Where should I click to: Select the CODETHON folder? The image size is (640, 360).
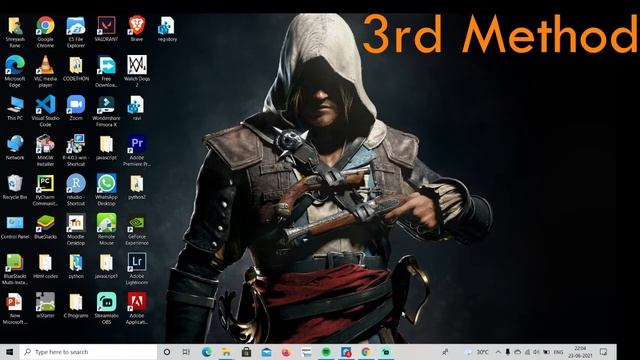[x=76, y=69]
